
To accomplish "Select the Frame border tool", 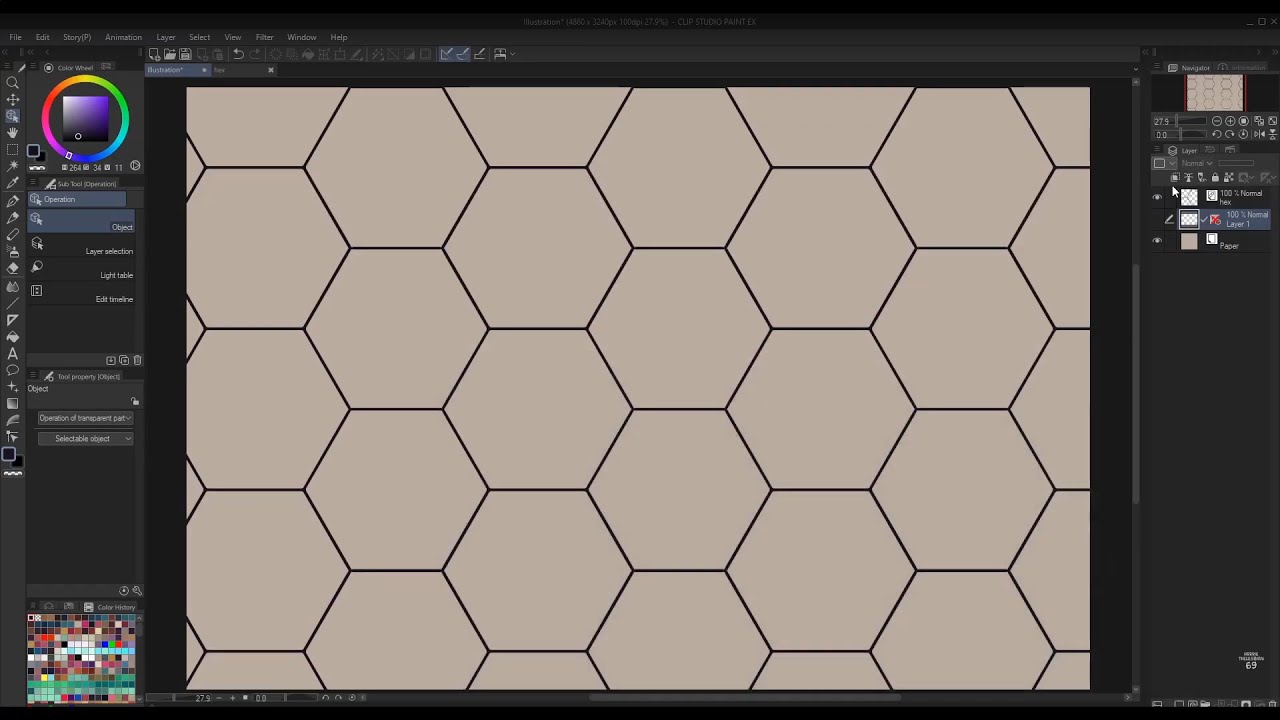I will tap(12, 320).
